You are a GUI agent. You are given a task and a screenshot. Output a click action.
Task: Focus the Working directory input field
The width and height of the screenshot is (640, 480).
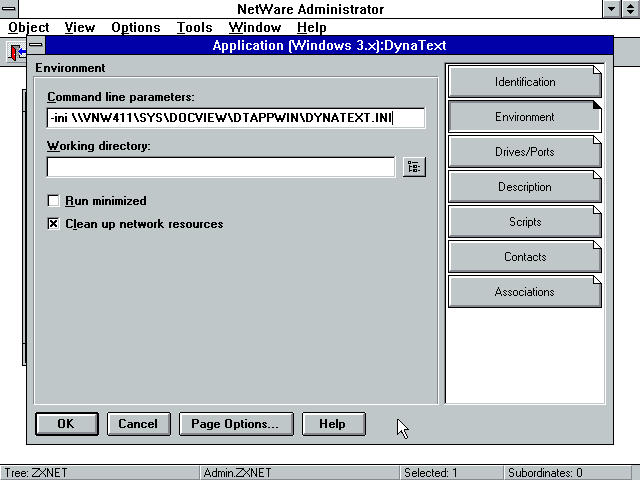[221, 167]
